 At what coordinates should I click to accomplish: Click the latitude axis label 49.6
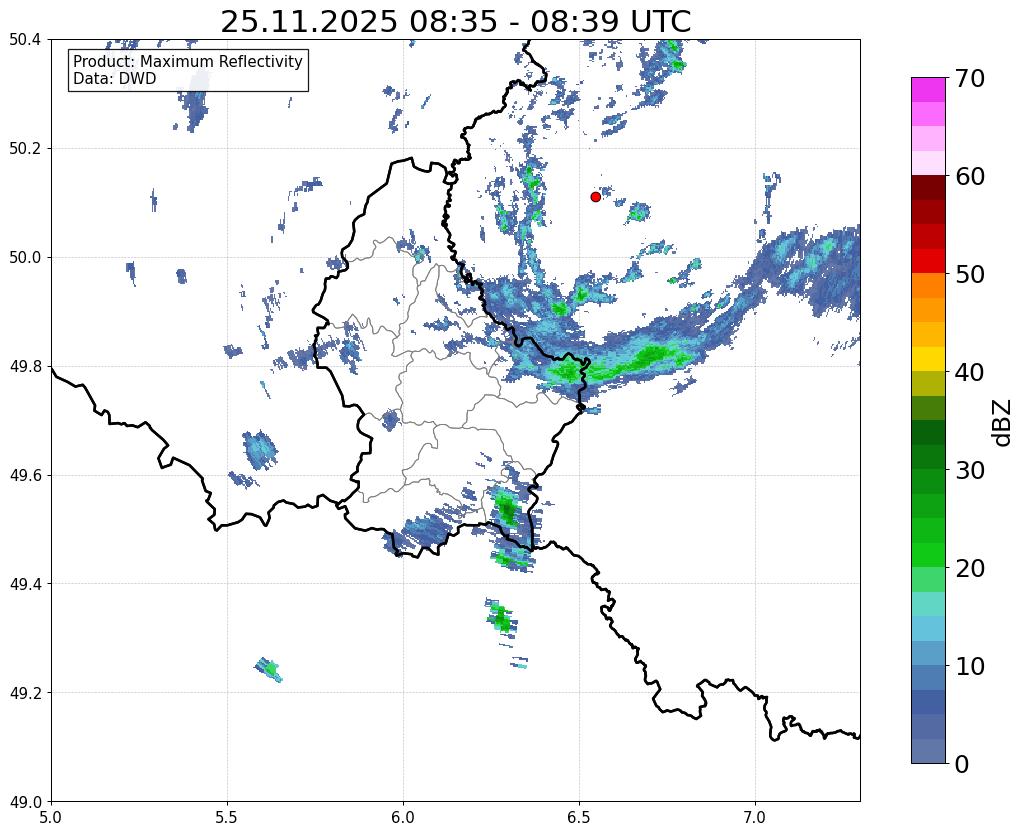tap(25, 475)
